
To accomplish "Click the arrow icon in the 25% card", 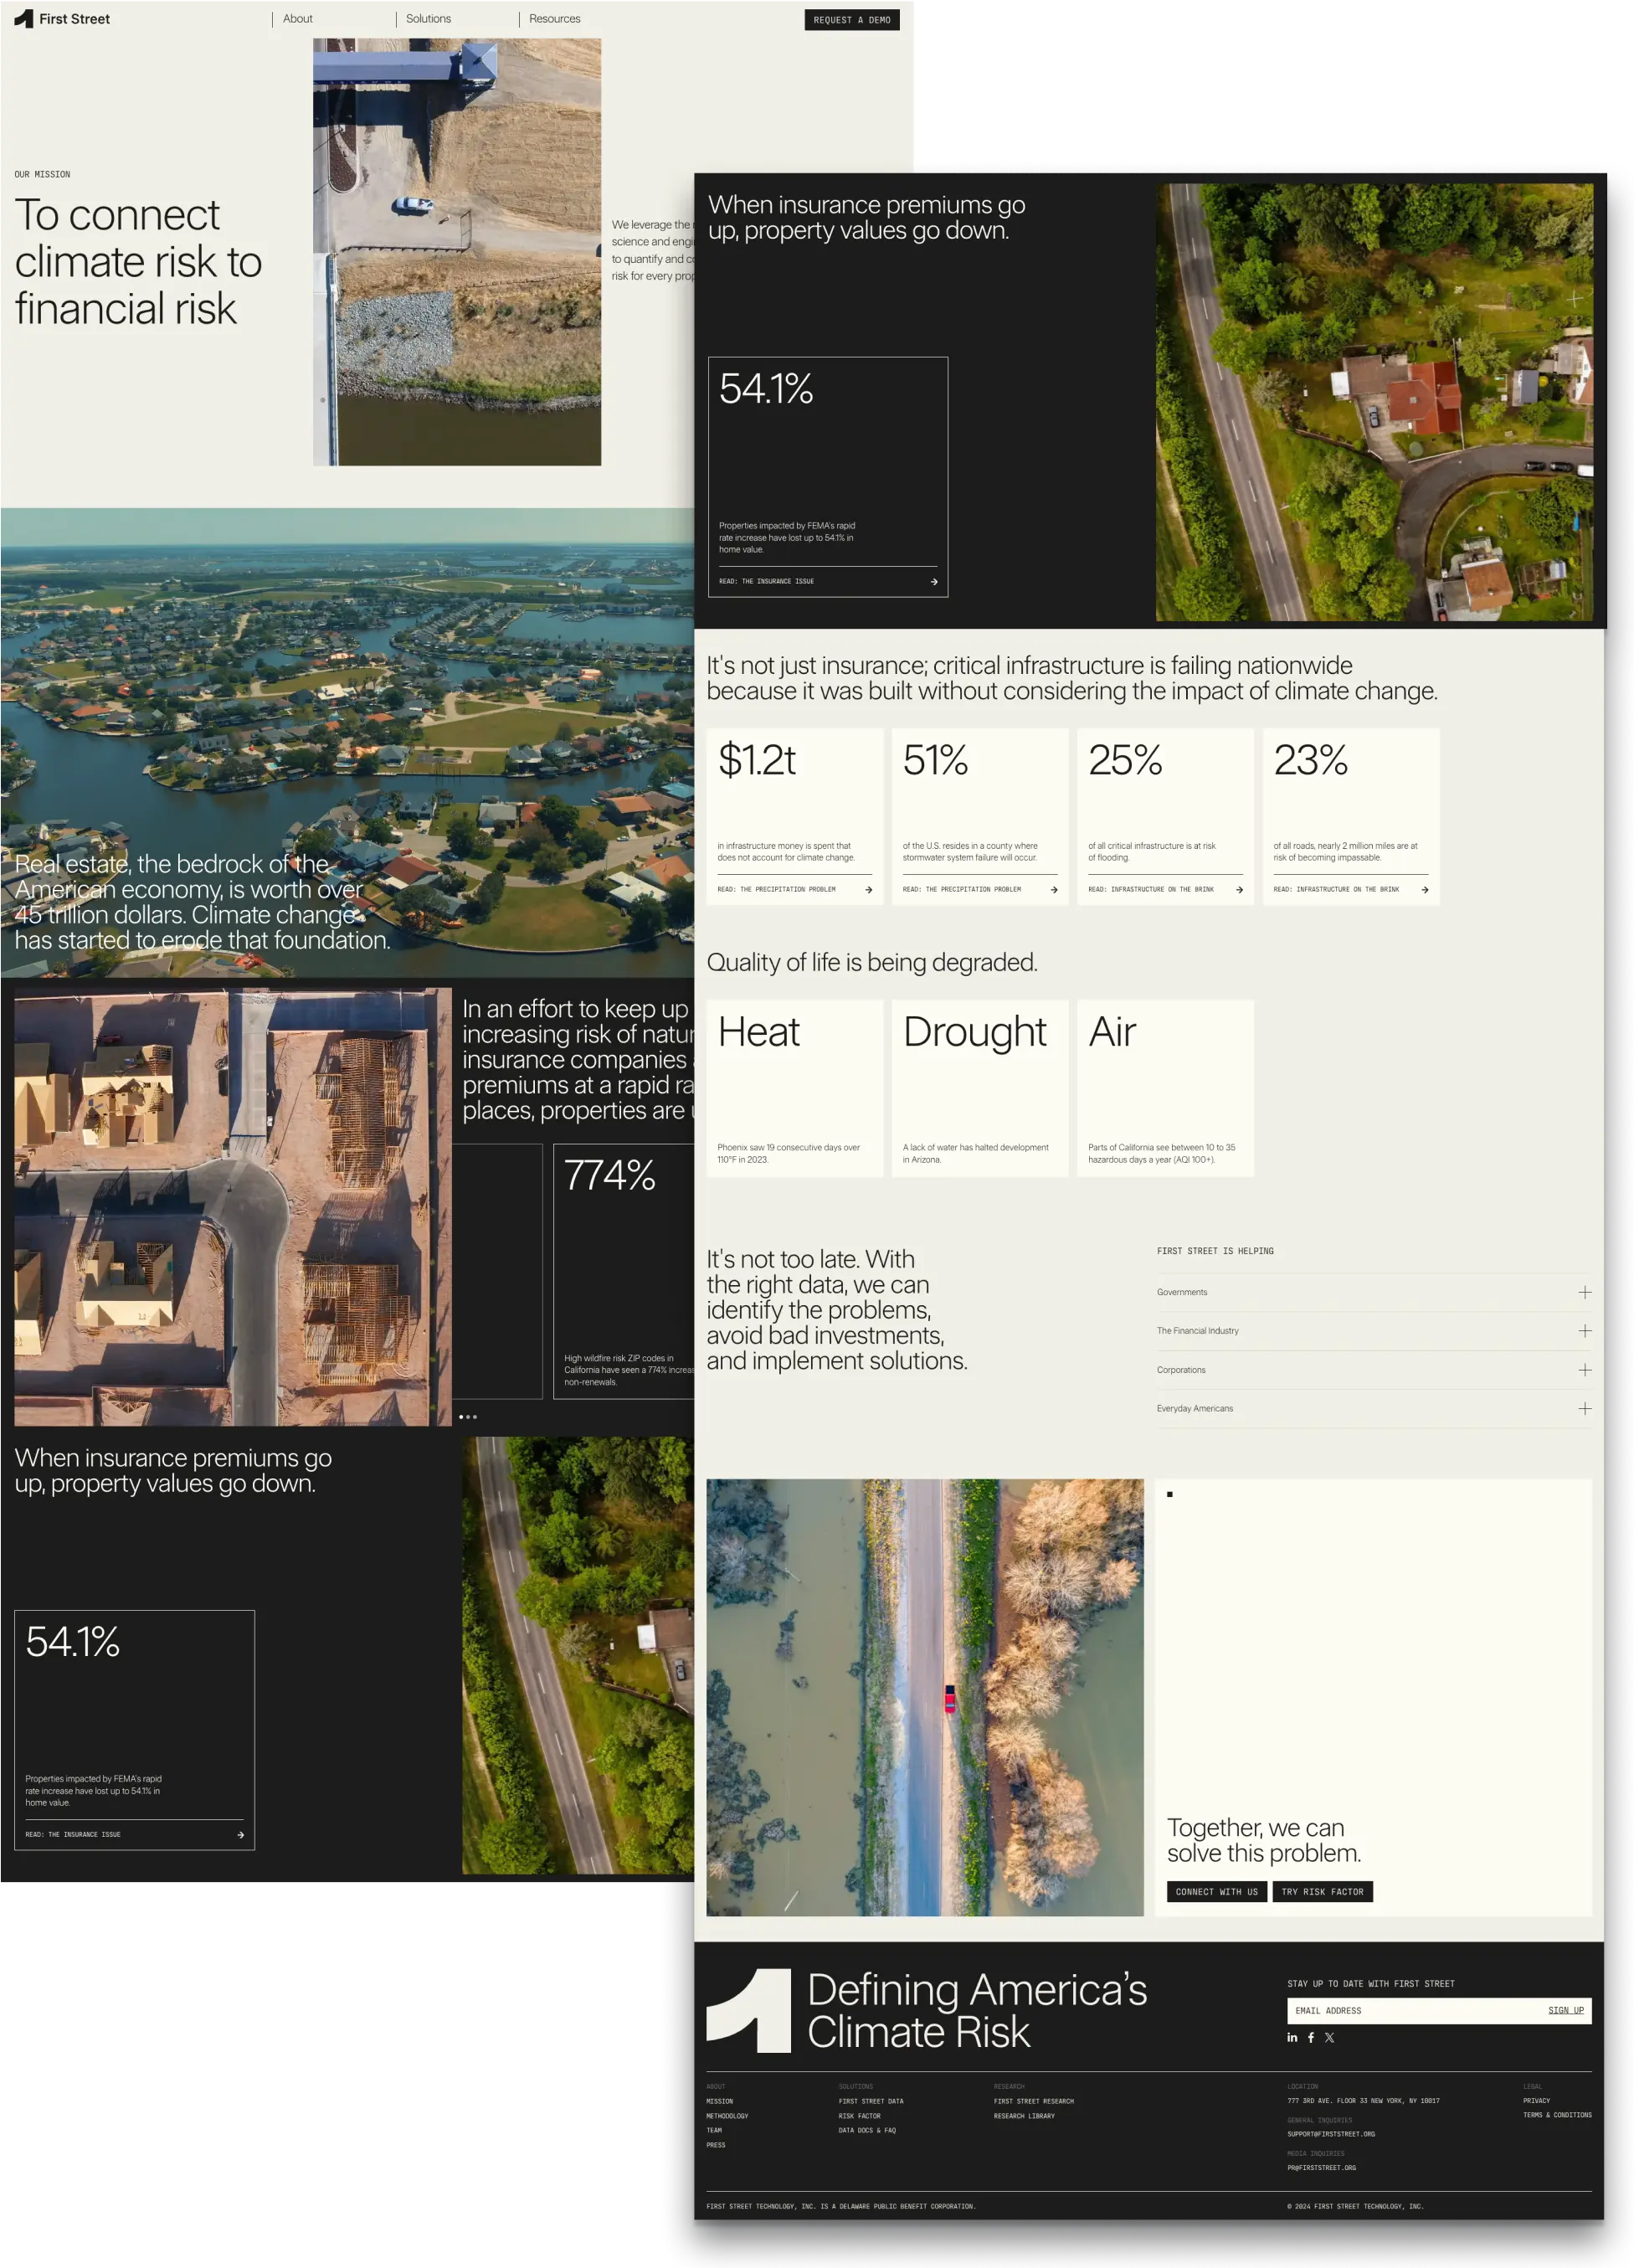I will point(1239,890).
